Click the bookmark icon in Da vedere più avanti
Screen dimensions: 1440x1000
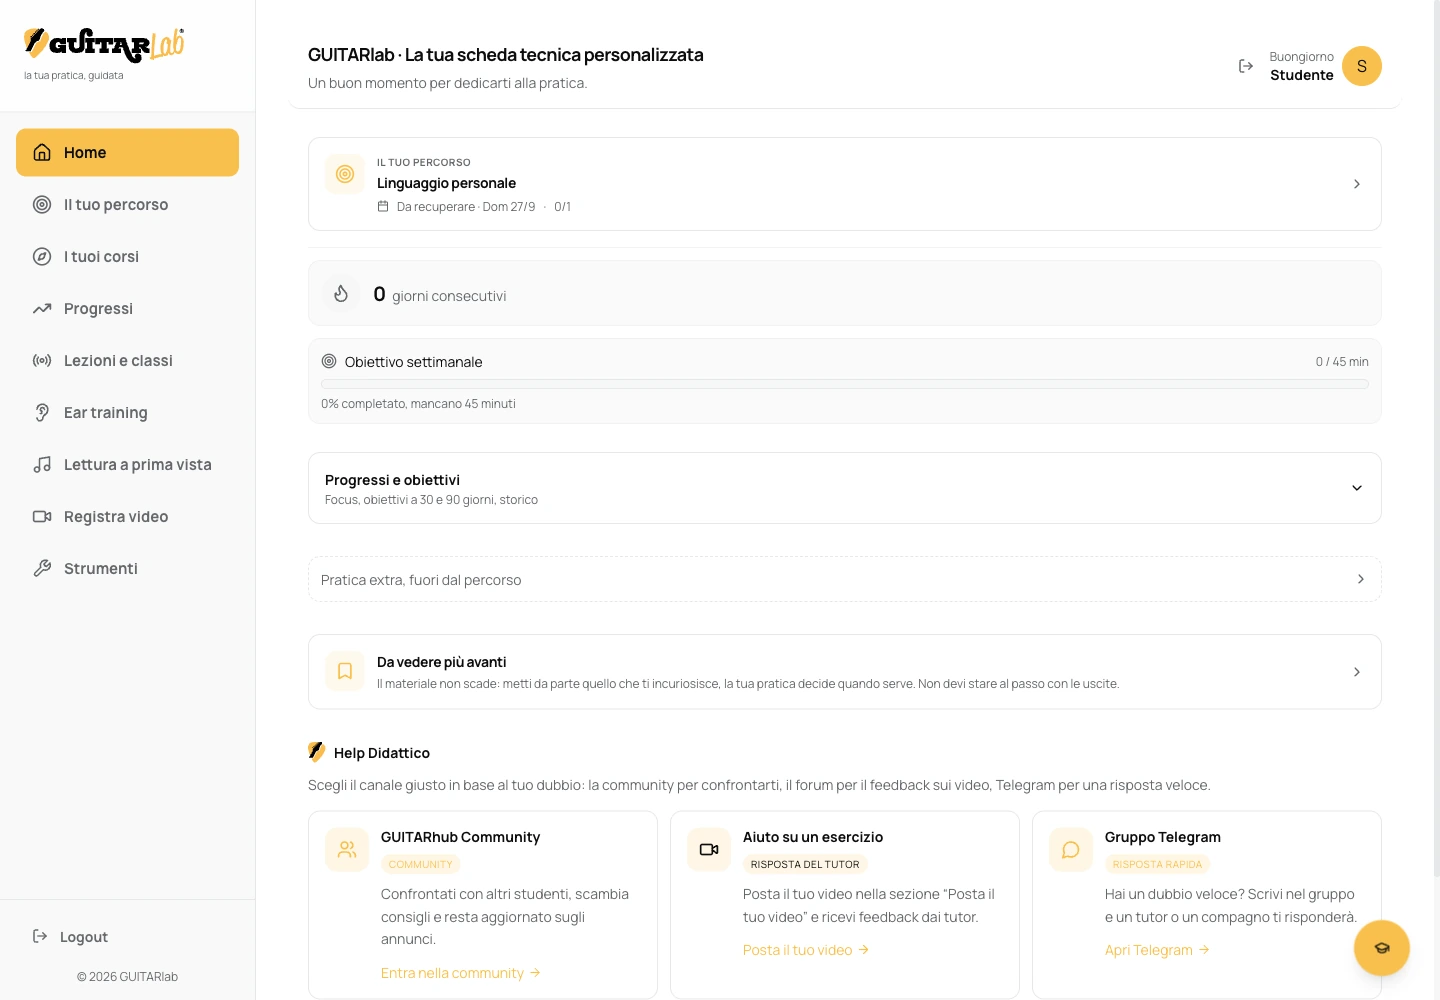point(345,671)
